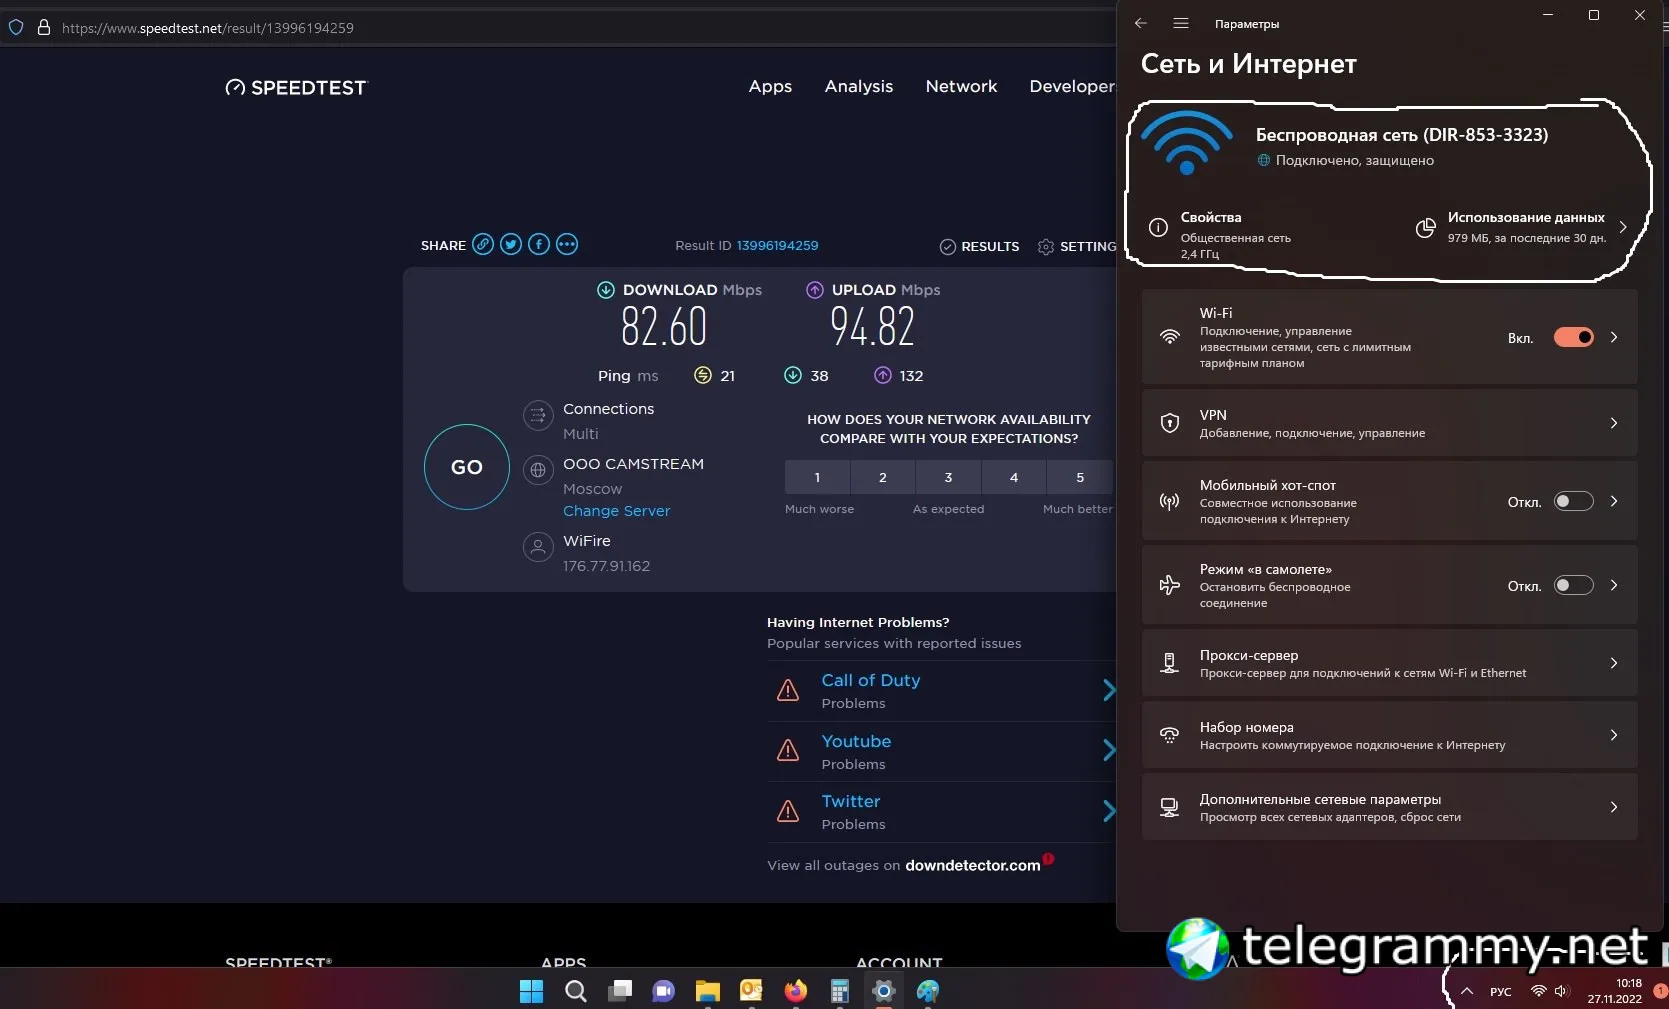Open the taskbar clock showing 10:18
This screenshot has width=1669, height=1009.
1615,991
